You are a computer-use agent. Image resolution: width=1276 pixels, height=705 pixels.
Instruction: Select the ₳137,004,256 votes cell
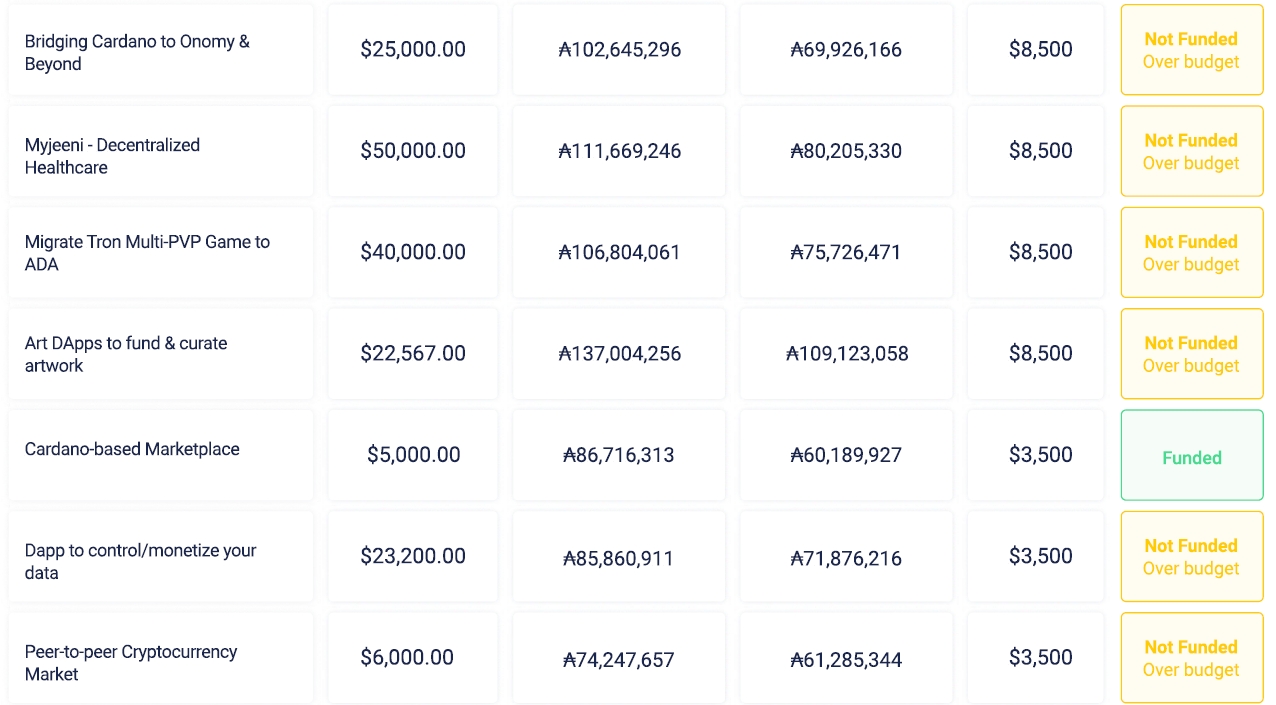click(x=619, y=353)
